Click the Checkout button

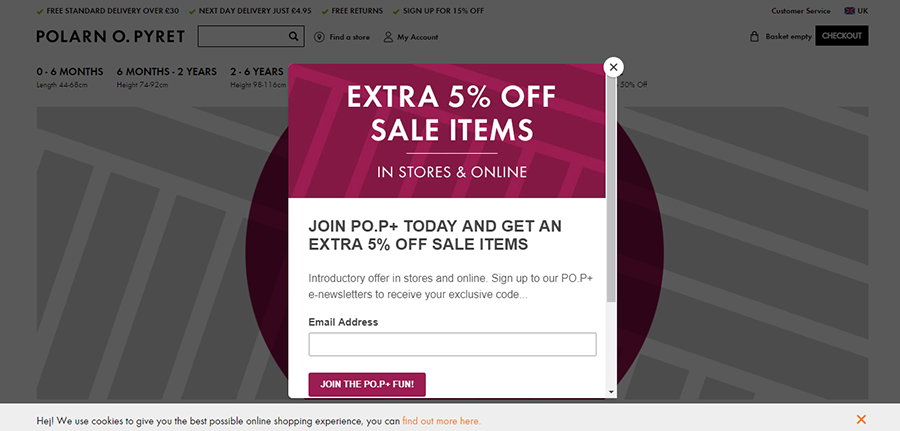tap(841, 36)
